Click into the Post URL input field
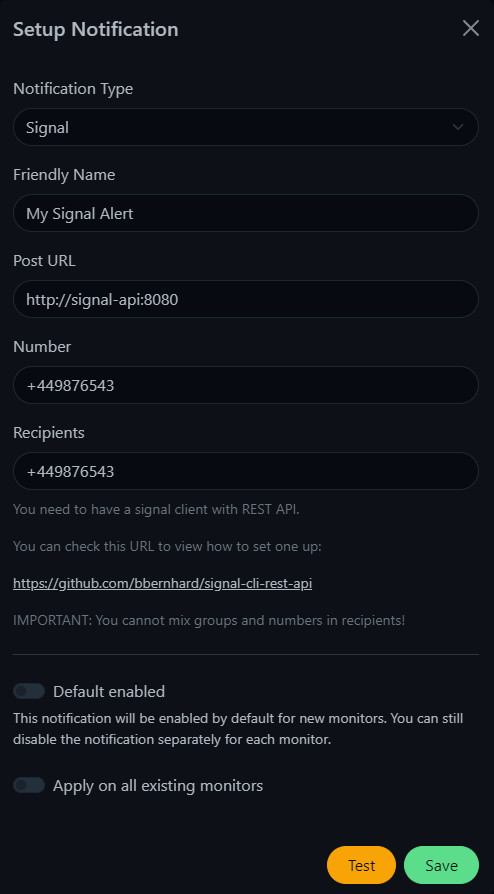This screenshot has width=494, height=894. 246,299
